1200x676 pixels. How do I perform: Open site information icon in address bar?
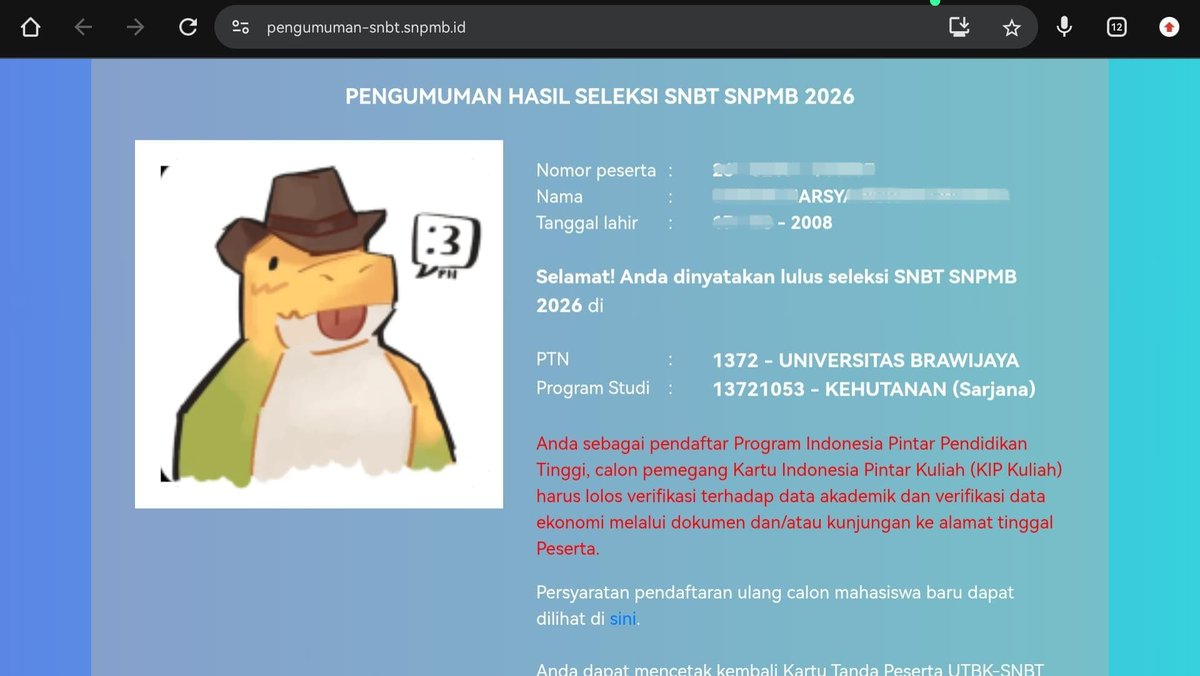pyautogui.click(x=241, y=28)
